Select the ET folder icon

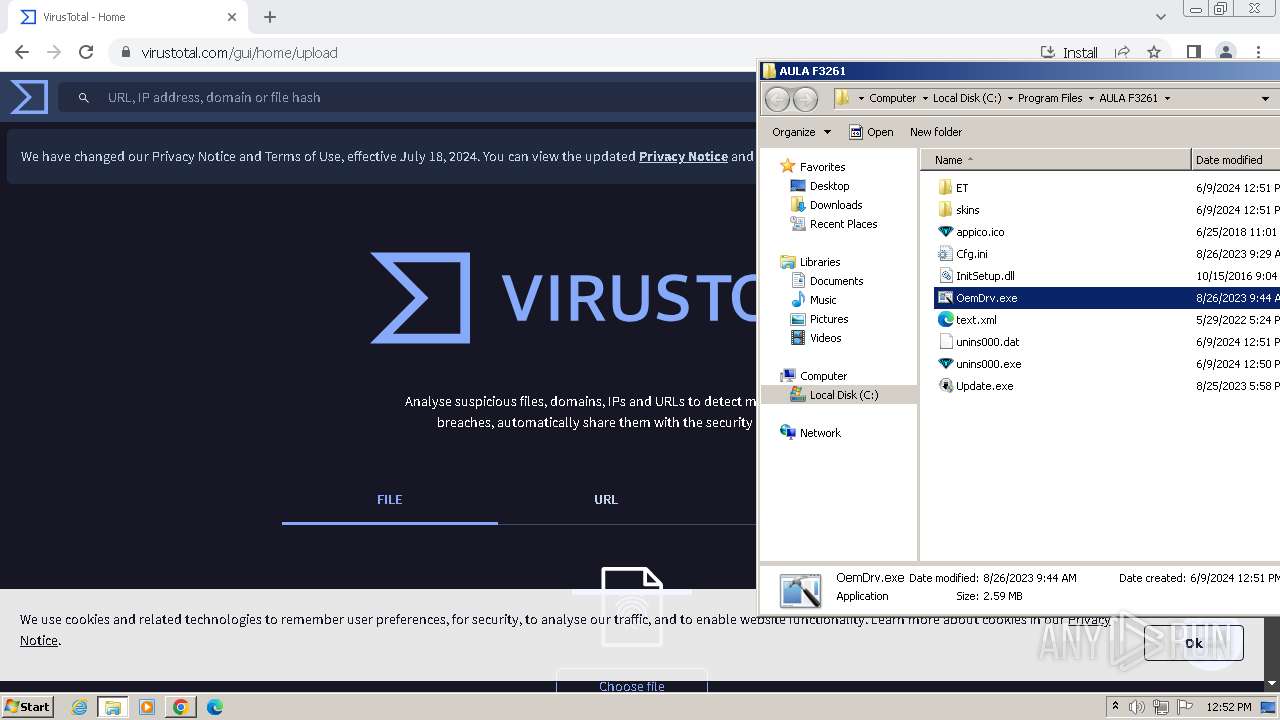[x=945, y=188]
